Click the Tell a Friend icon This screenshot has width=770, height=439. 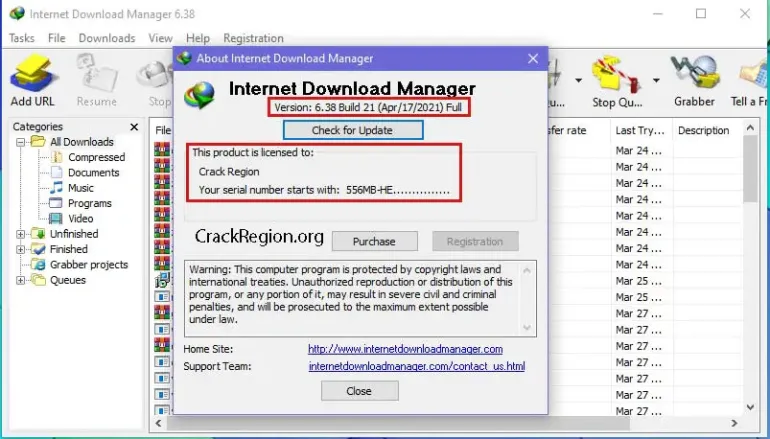[x=751, y=80]
